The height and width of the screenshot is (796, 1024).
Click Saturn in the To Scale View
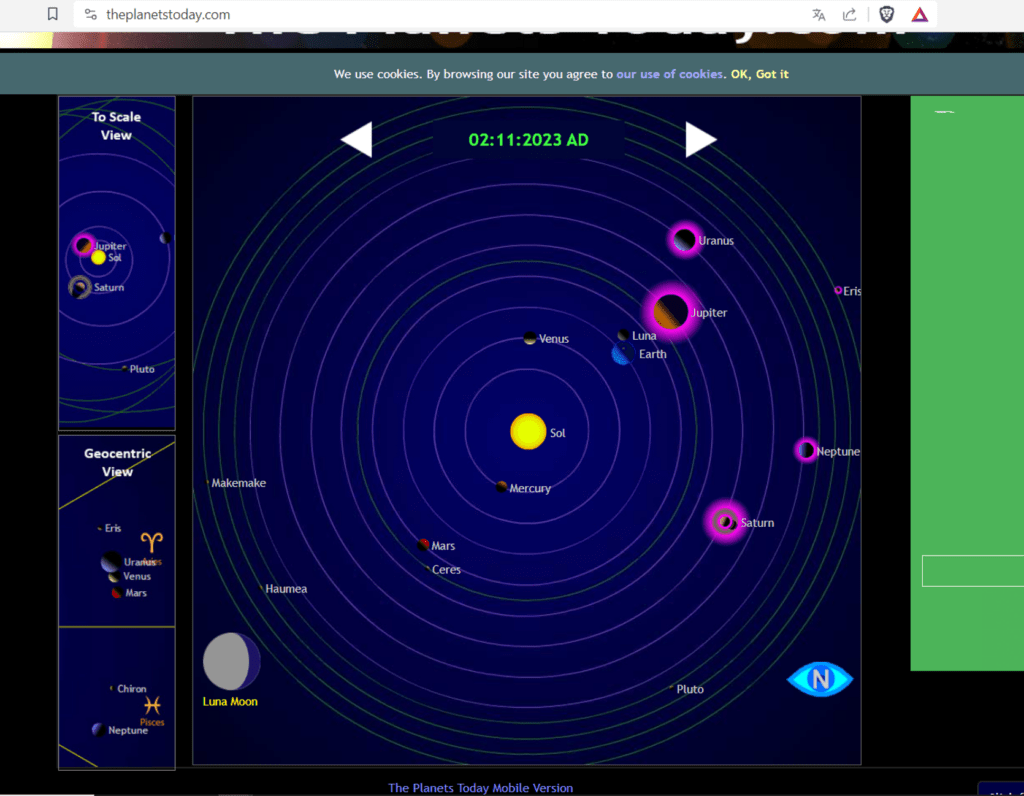[x=80, y=287]
